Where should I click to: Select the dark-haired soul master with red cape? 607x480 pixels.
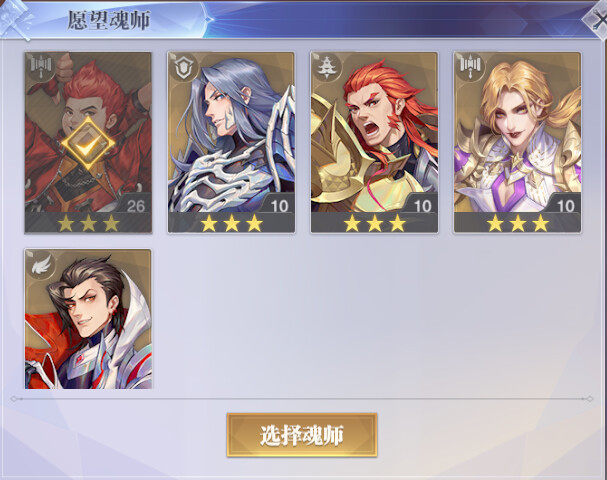(x=88, y=319)
